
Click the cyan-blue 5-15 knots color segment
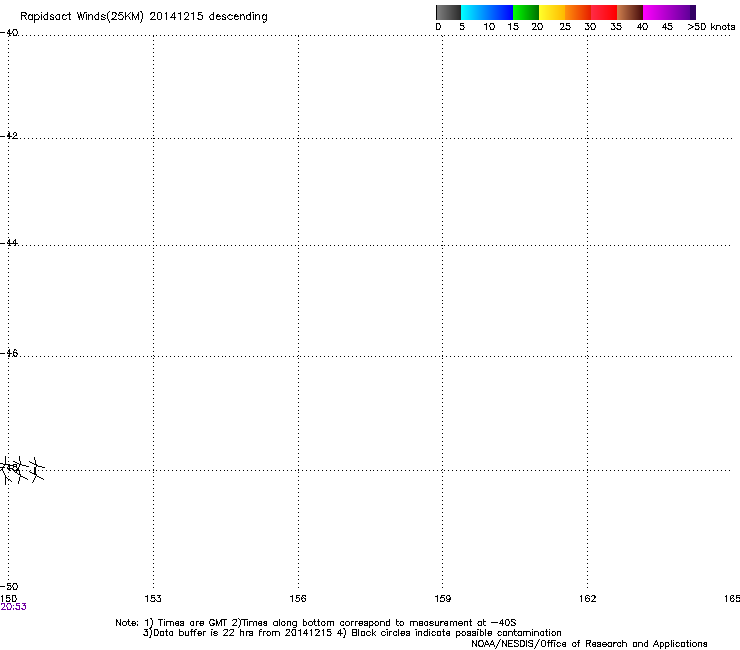click(x=487, y=12)
